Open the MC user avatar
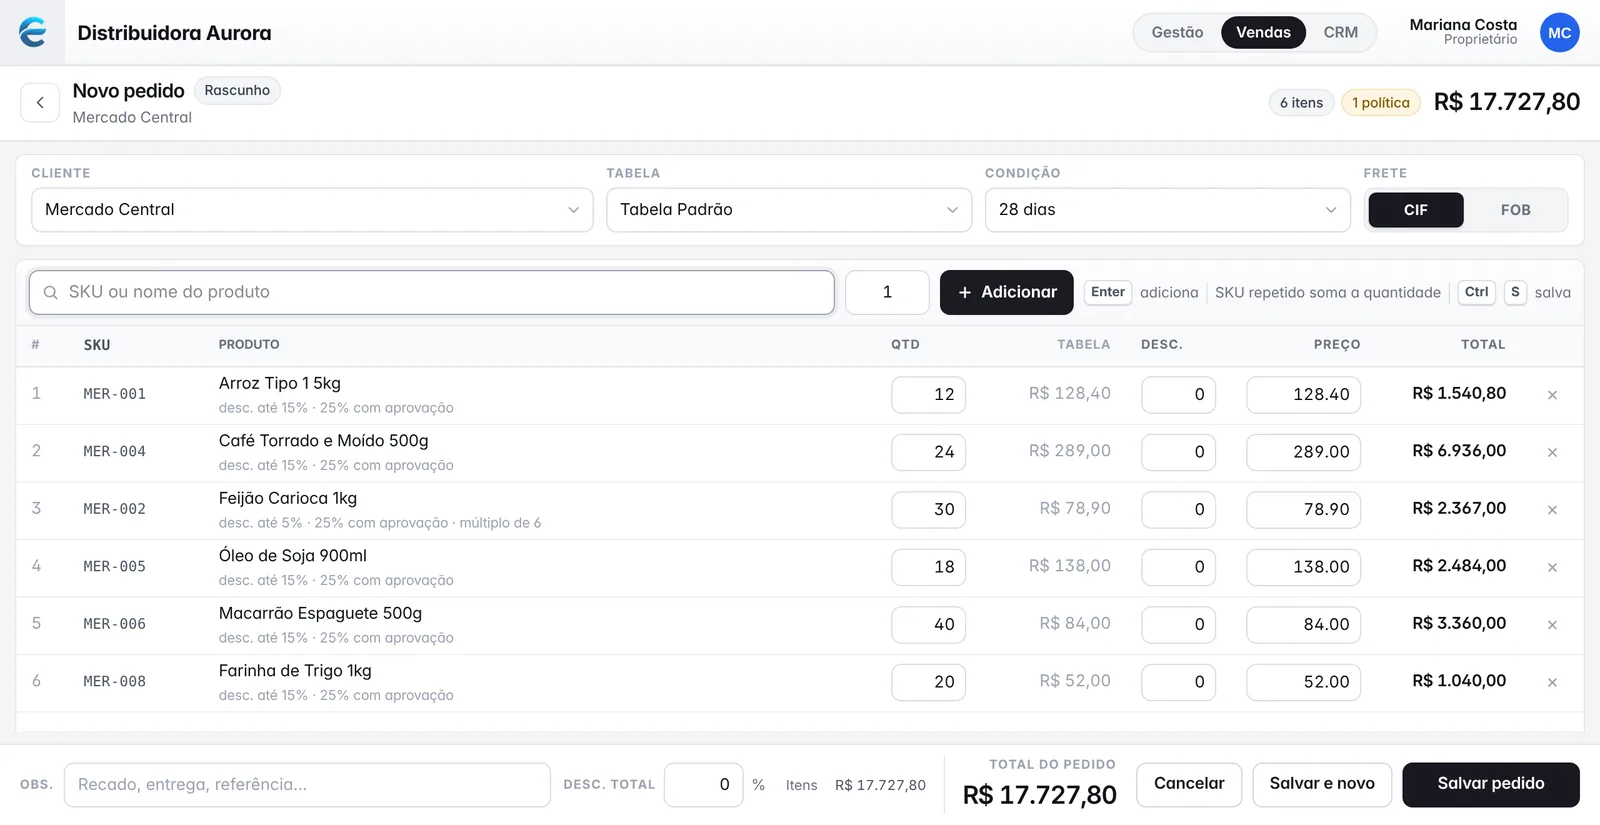This screenshot has height=825, width=1600. coord(1559,33)
